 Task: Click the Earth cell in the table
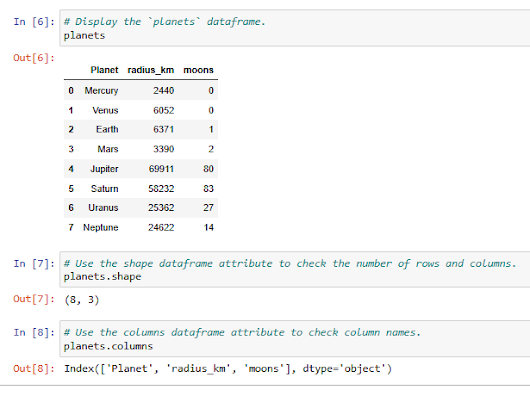(107, 129)
